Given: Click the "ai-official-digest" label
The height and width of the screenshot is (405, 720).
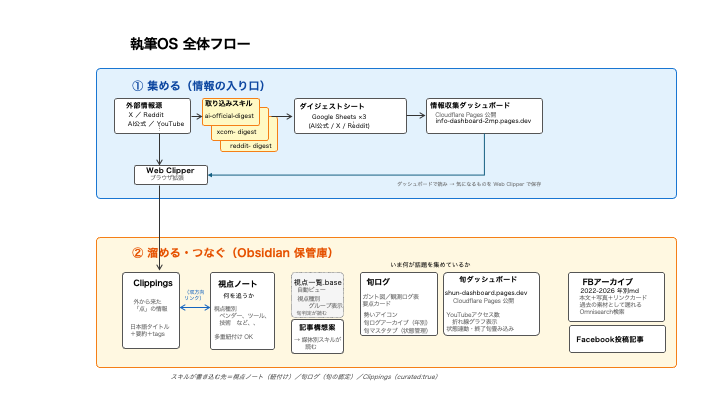Looking at the screenshot, I should pyautogui.click(x=229, y=116).
